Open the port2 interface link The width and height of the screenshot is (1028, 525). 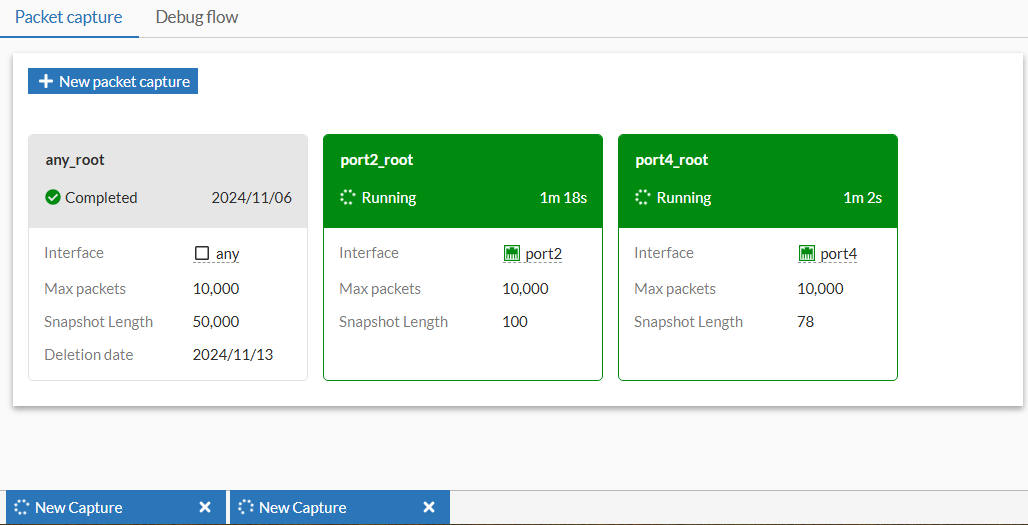(544, 254)
